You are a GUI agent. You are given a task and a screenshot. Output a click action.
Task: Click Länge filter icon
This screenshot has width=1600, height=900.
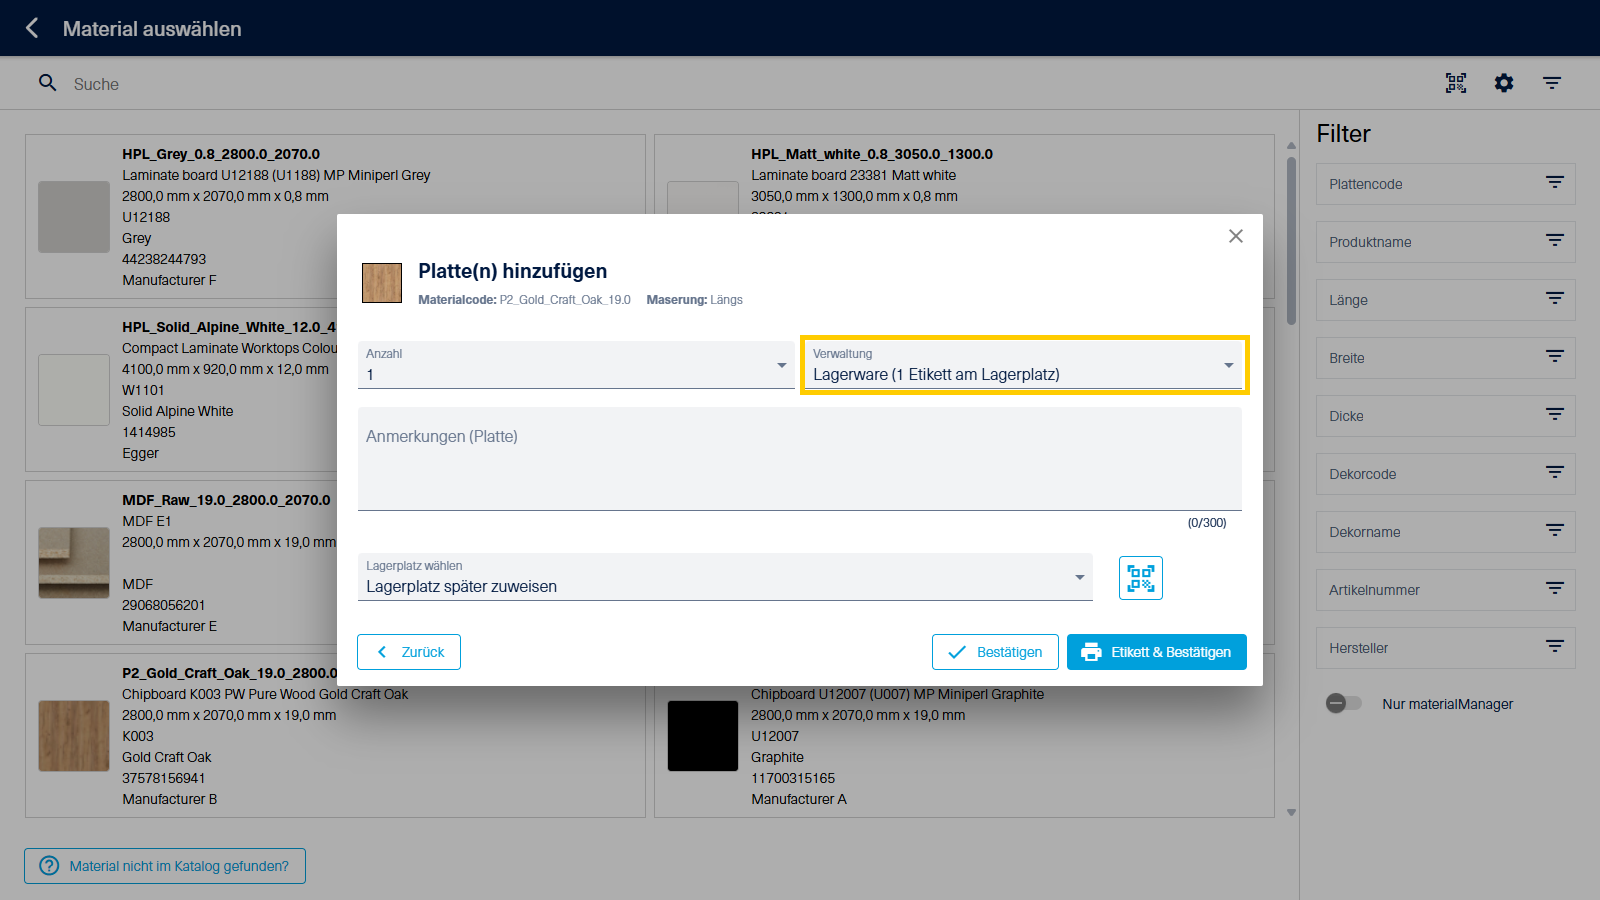point(1555,298)
